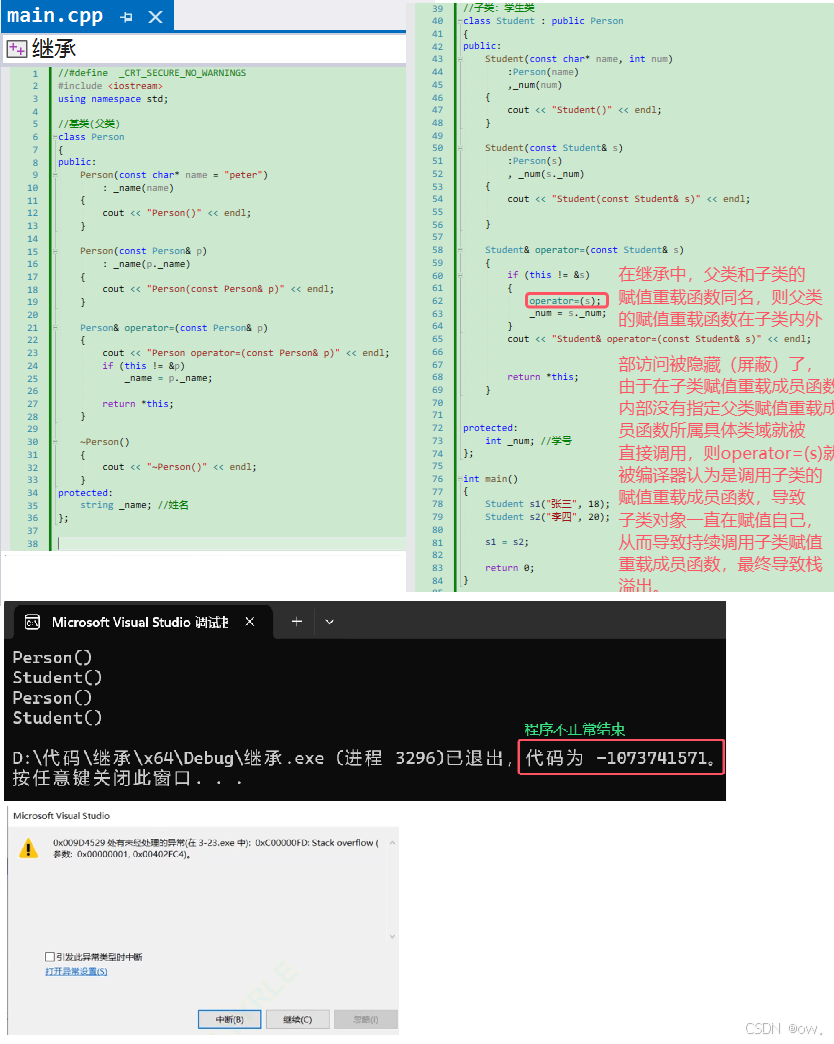Collapse the int main() function
The image size is (834, 1044).
(x=460, y=479)
